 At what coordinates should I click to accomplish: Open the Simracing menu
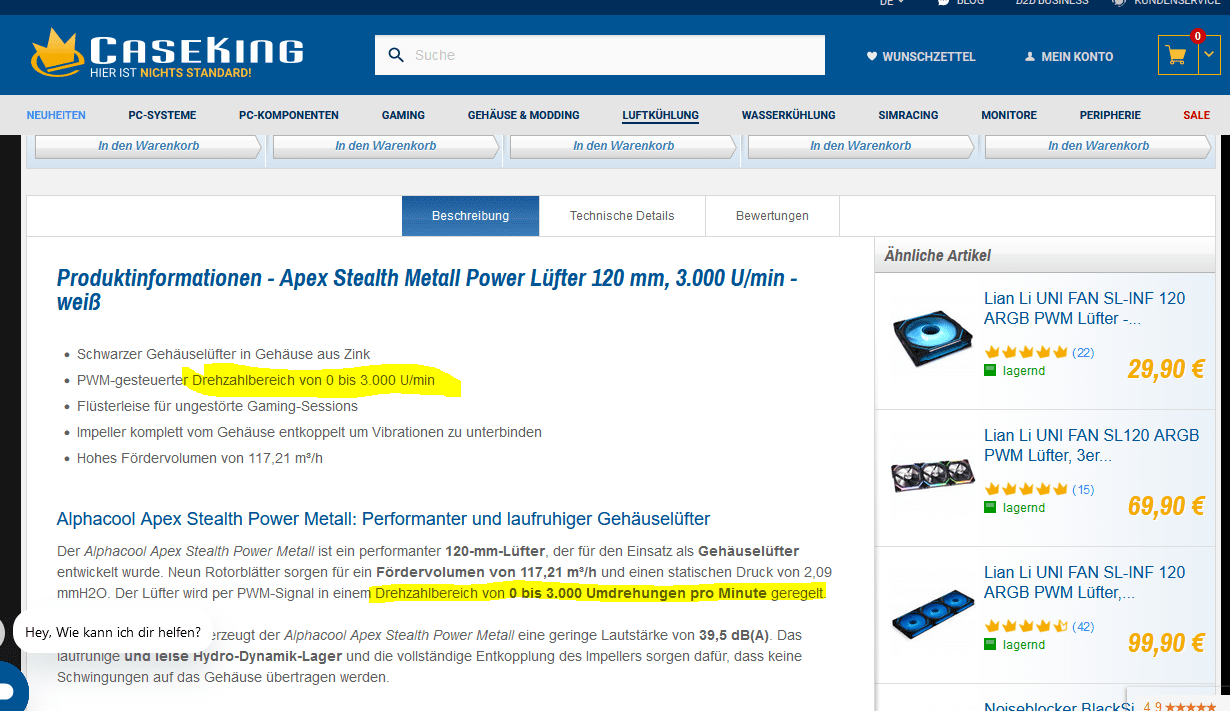[x=908, y=115]
